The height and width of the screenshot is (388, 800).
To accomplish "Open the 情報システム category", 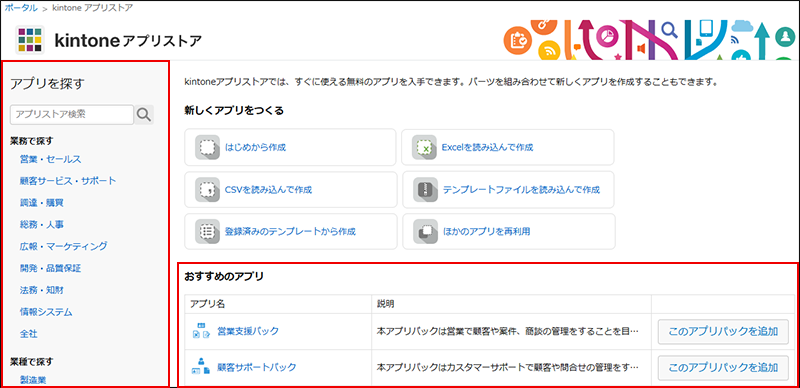I will point(46,311).
